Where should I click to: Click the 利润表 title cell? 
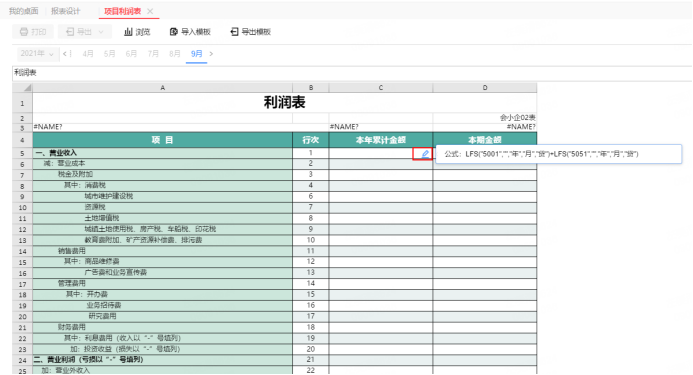click(285, 103)
